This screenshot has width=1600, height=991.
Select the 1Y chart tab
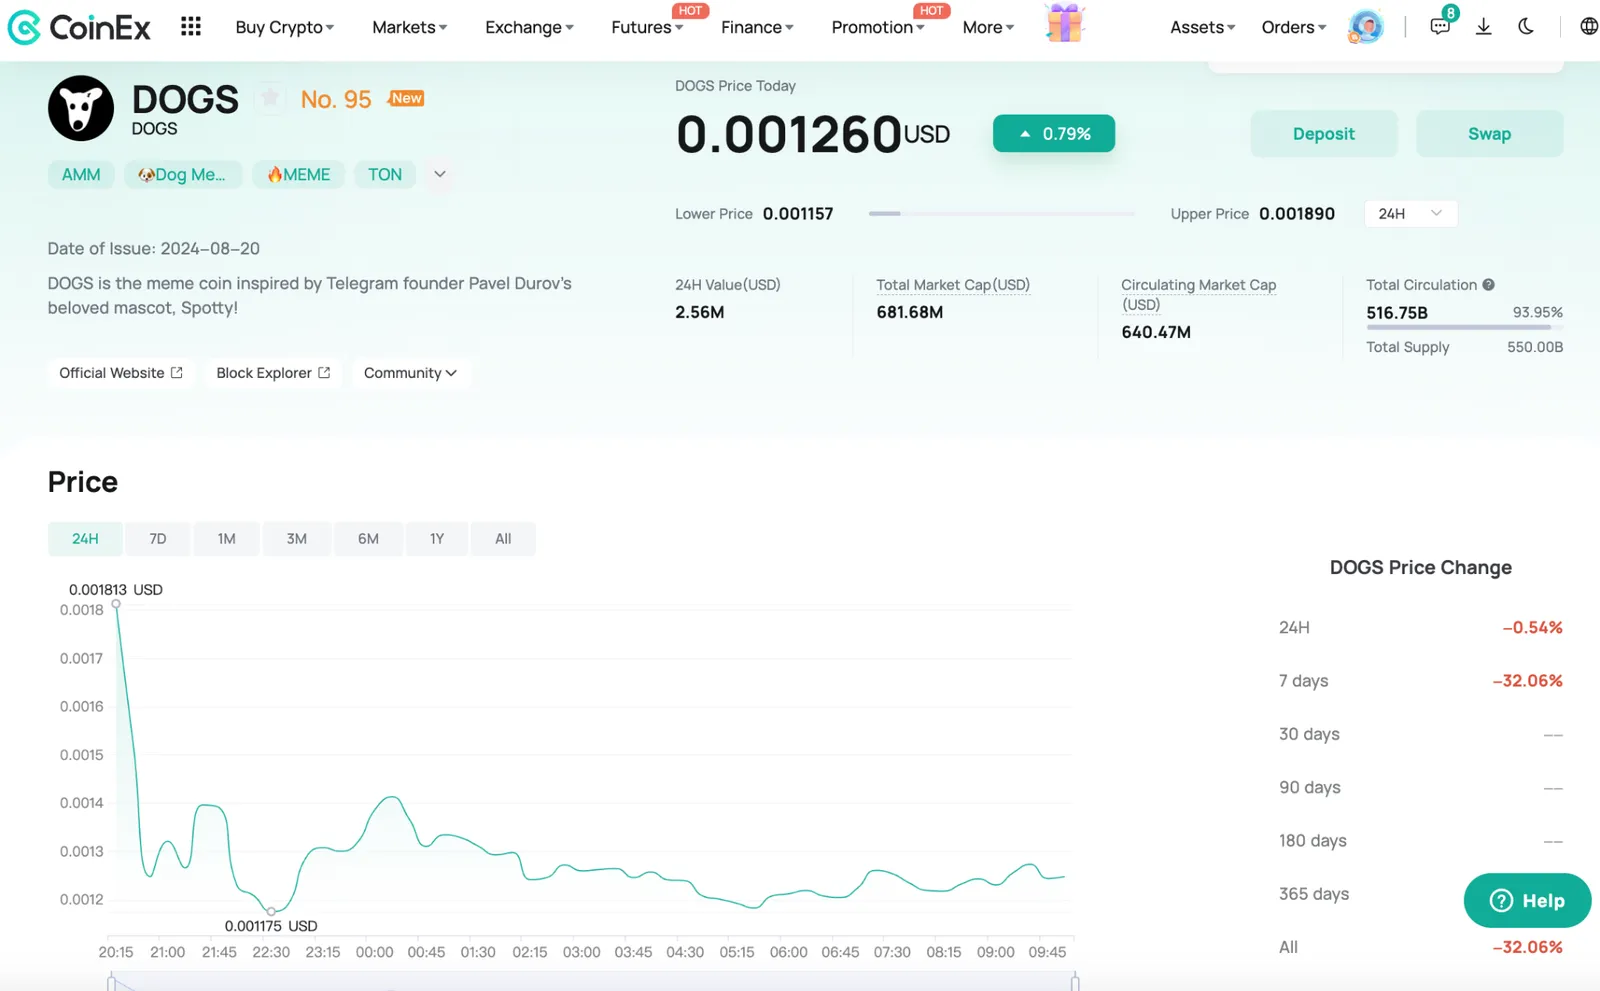(x=437, y=539)
